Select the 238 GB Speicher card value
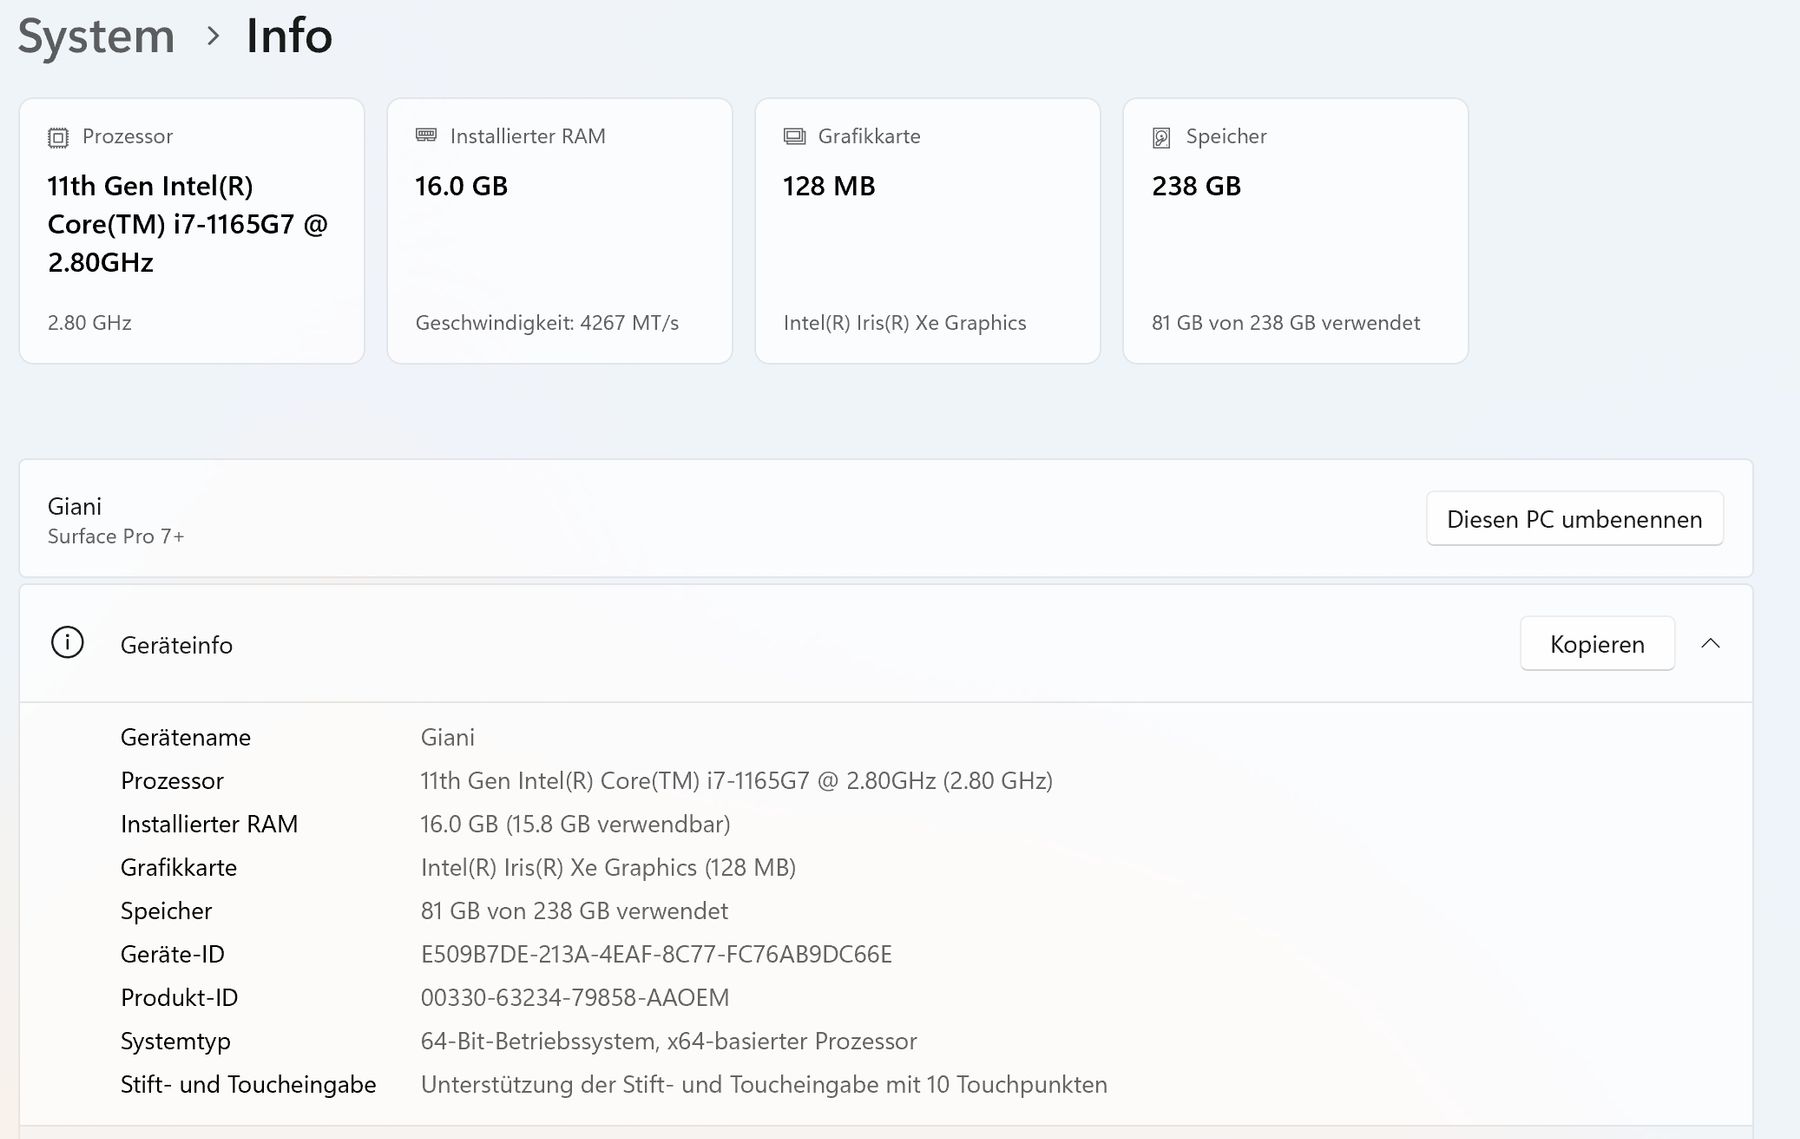Viewport: 1800px width, 1139px height. point(1196,186)
